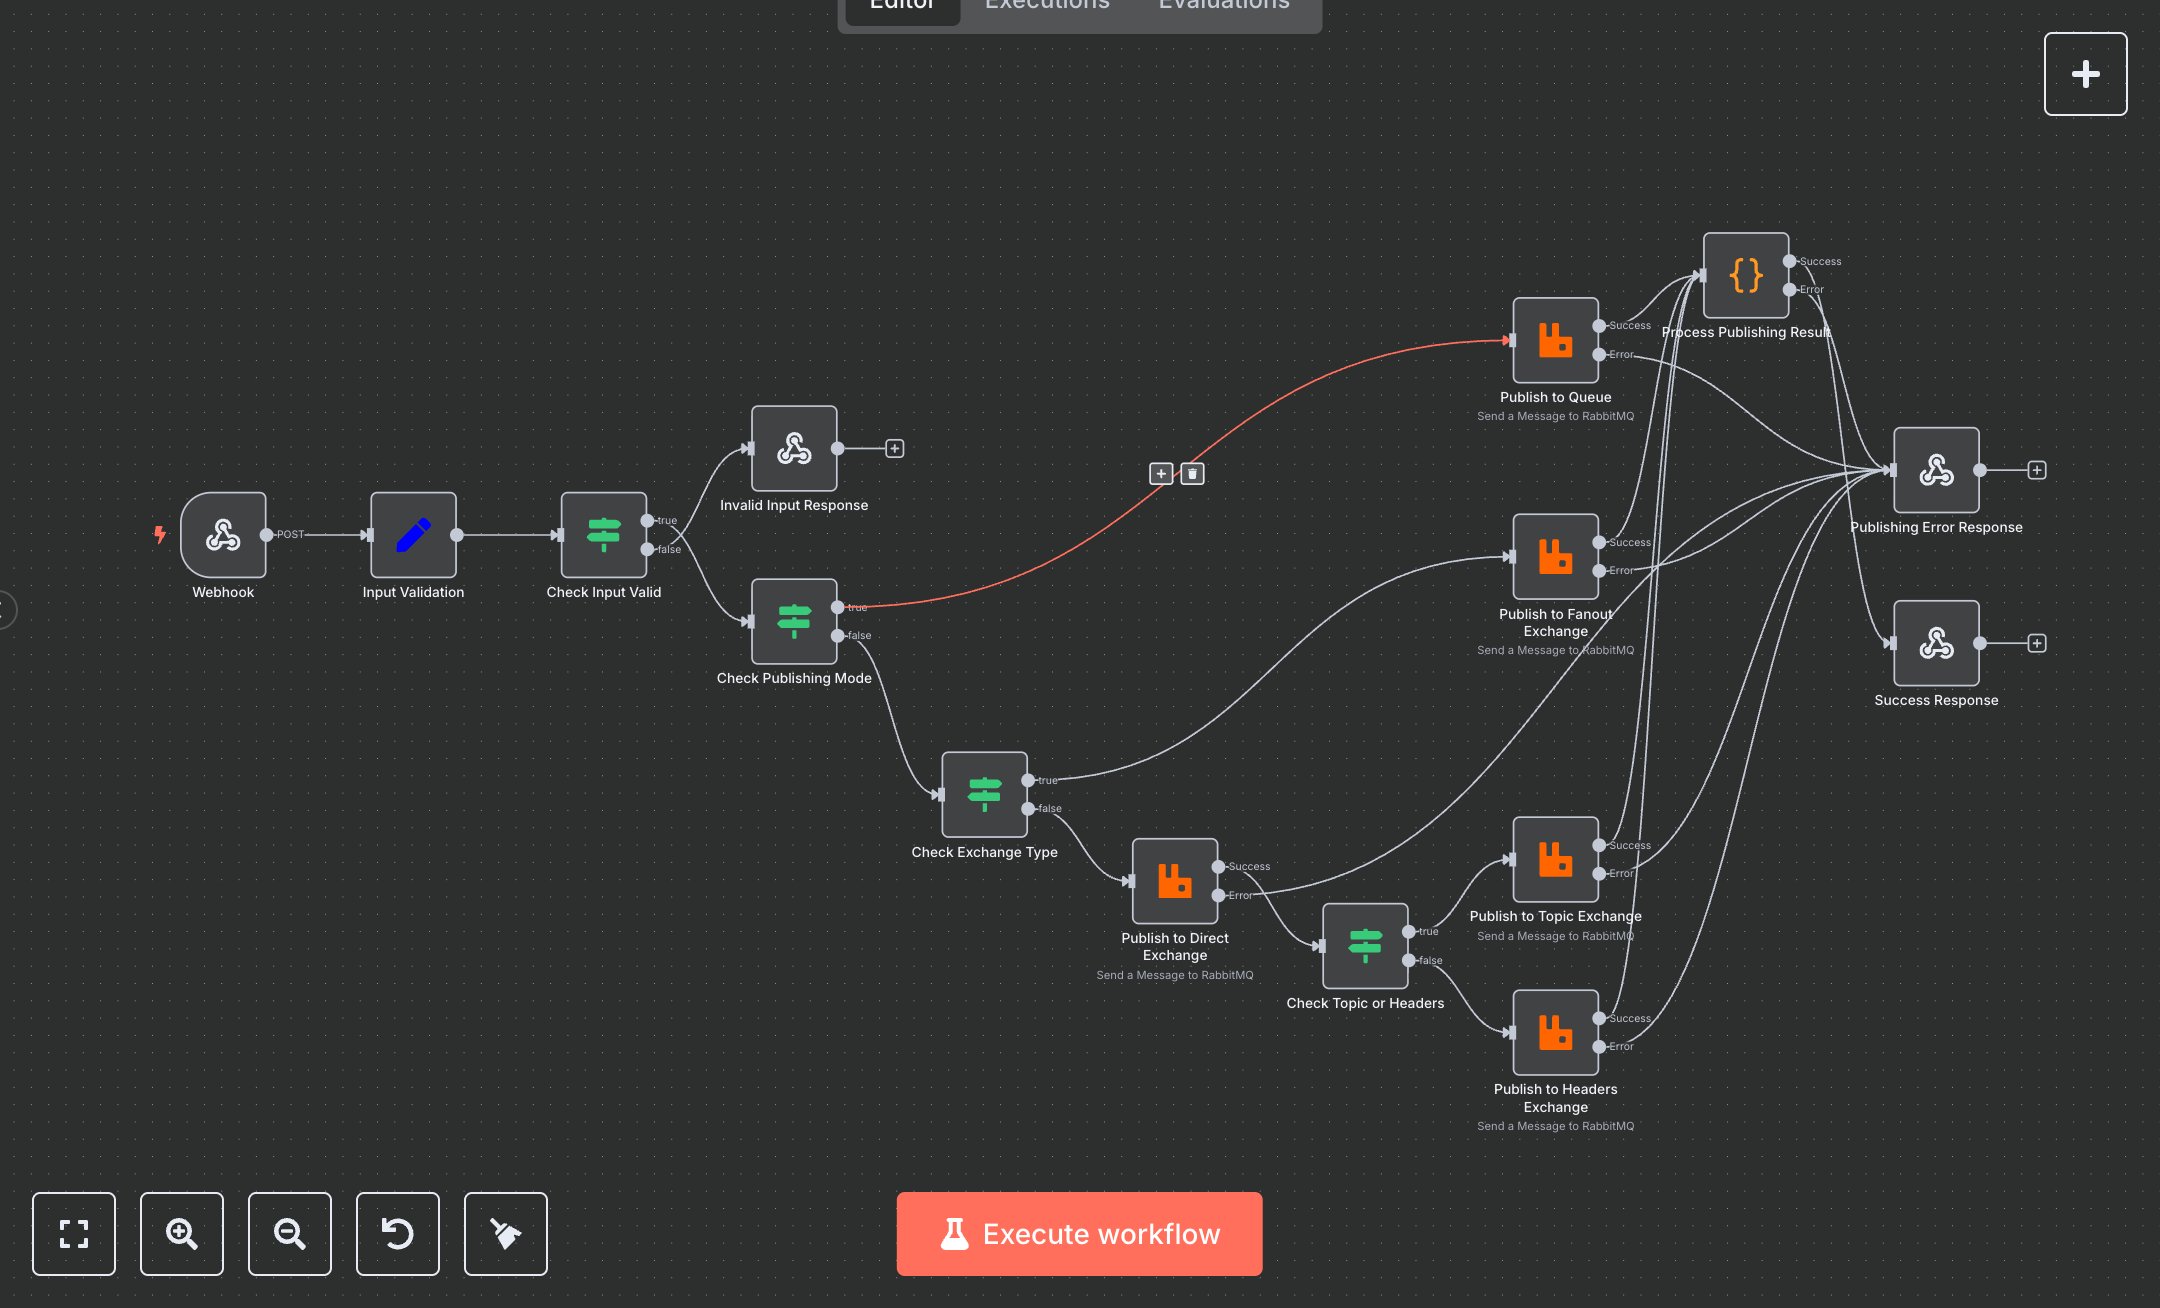The image size is (2160, 1308).
Task: Open the Check Publishing Mode node
Action: click(793, 622)
